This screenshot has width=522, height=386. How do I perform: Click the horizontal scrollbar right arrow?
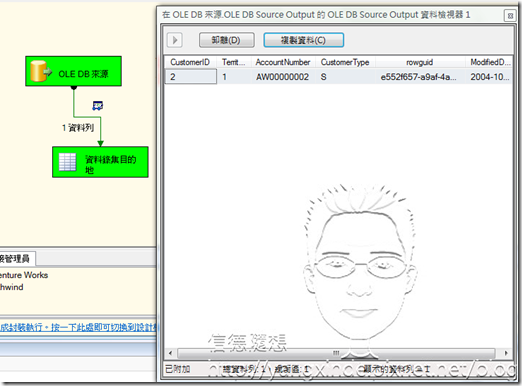506,353
